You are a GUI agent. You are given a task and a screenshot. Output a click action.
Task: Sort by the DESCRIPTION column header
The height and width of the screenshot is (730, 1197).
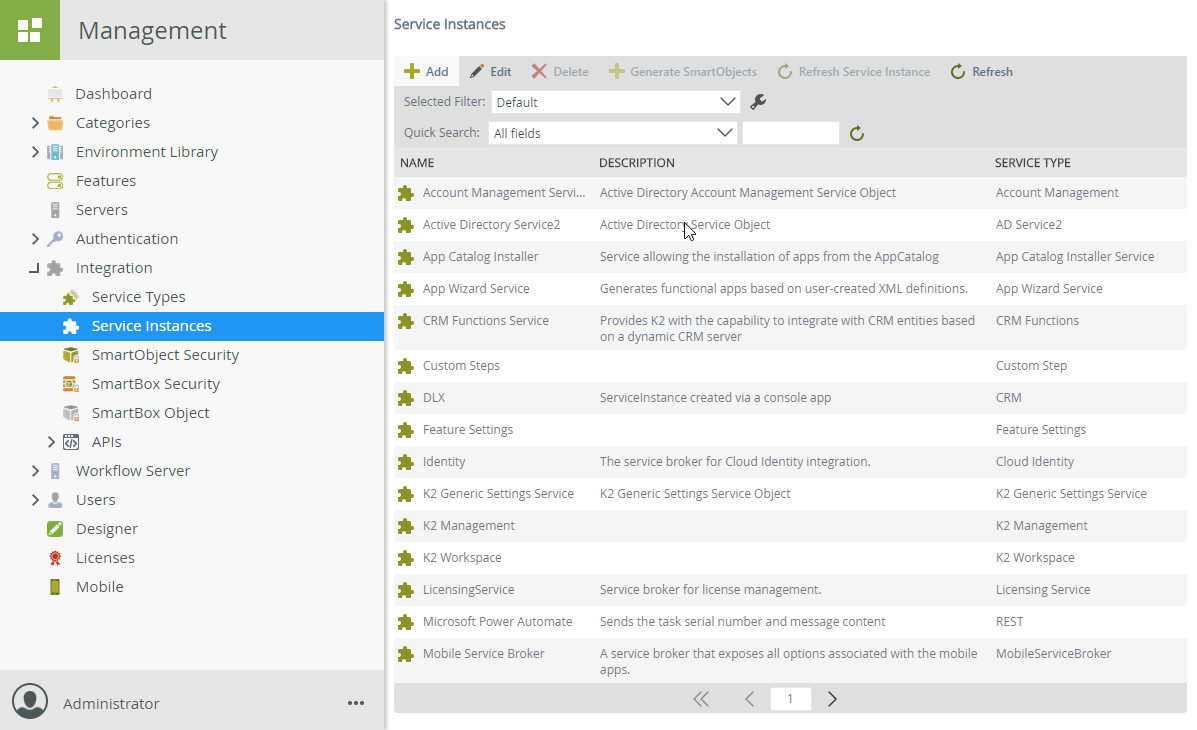coord(637,163)
